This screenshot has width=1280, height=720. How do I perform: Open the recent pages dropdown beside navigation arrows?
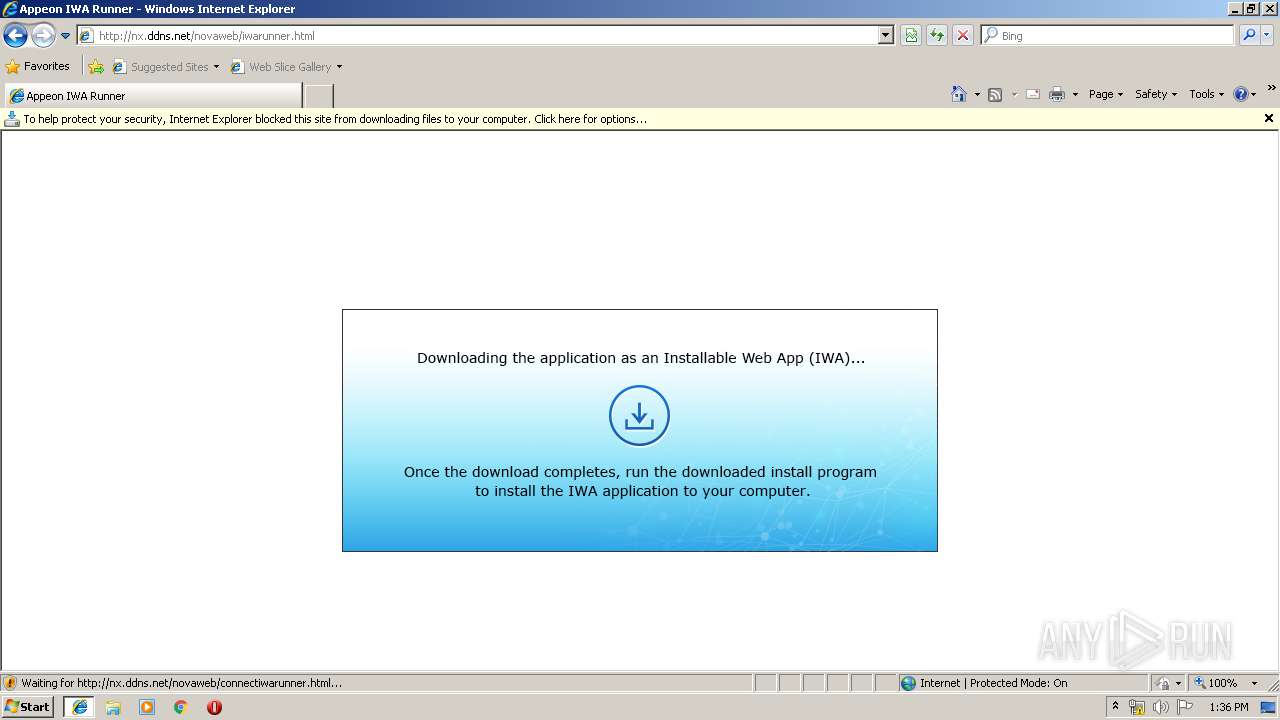pyautogui.click(x=65, y=36)
